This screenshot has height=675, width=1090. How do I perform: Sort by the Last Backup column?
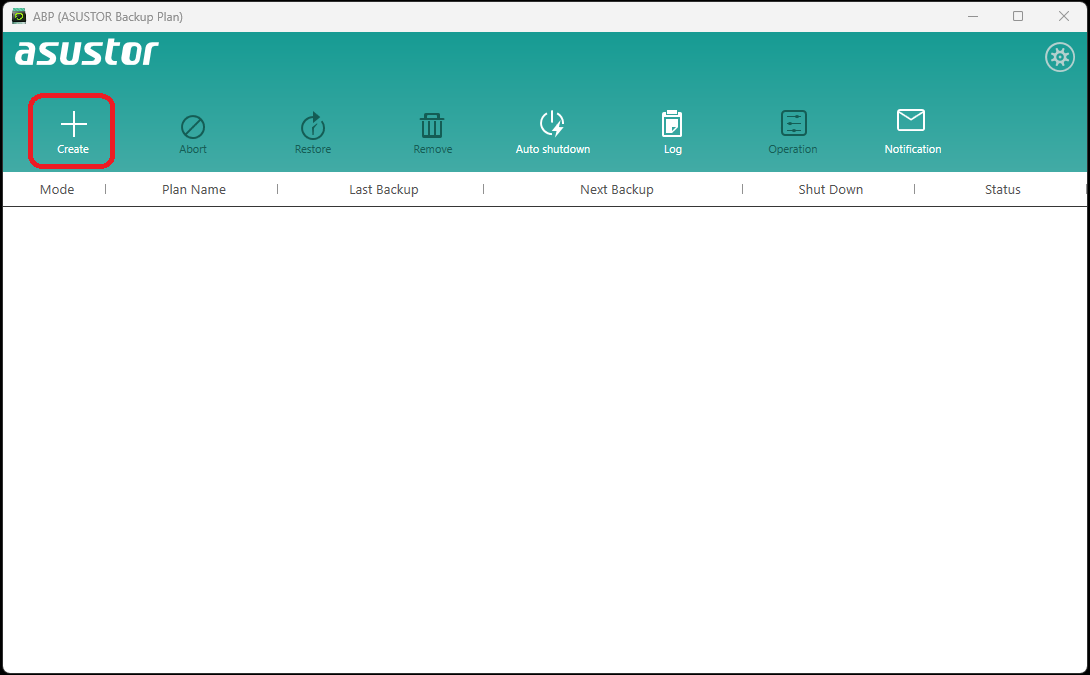(383, 189)
